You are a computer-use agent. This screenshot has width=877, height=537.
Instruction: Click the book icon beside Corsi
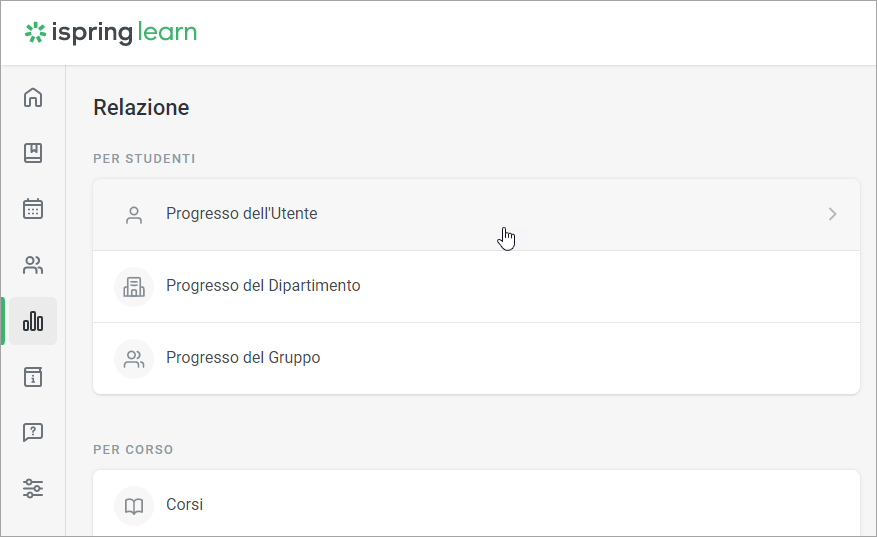click(134, 506)
